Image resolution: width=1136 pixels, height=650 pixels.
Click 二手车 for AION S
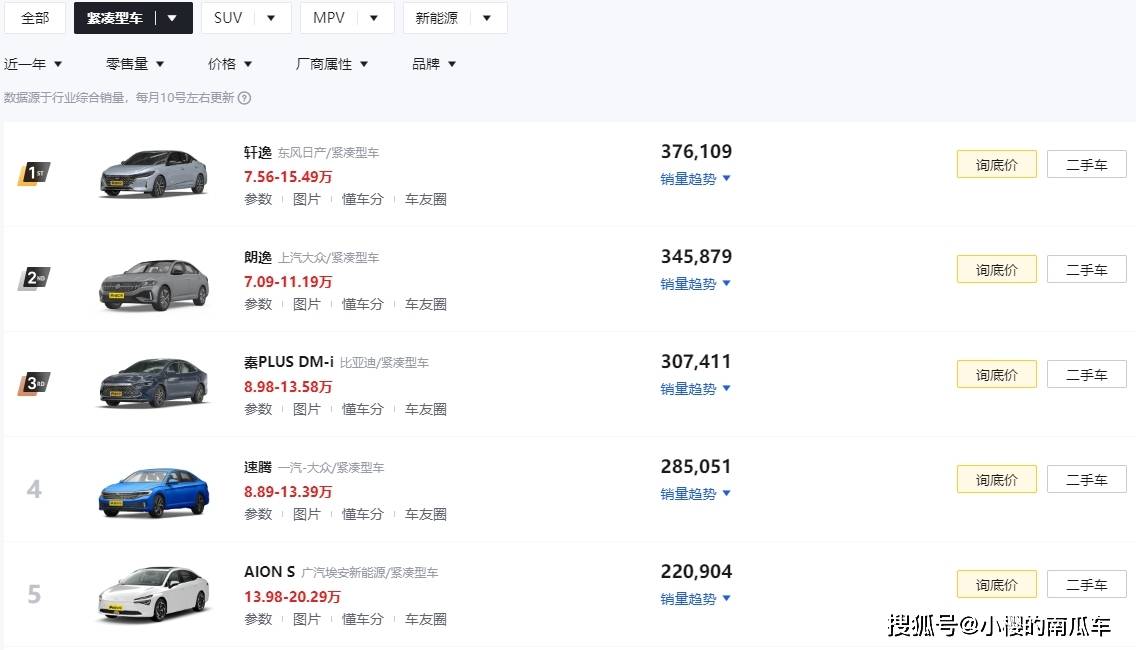coord(1087,584)
